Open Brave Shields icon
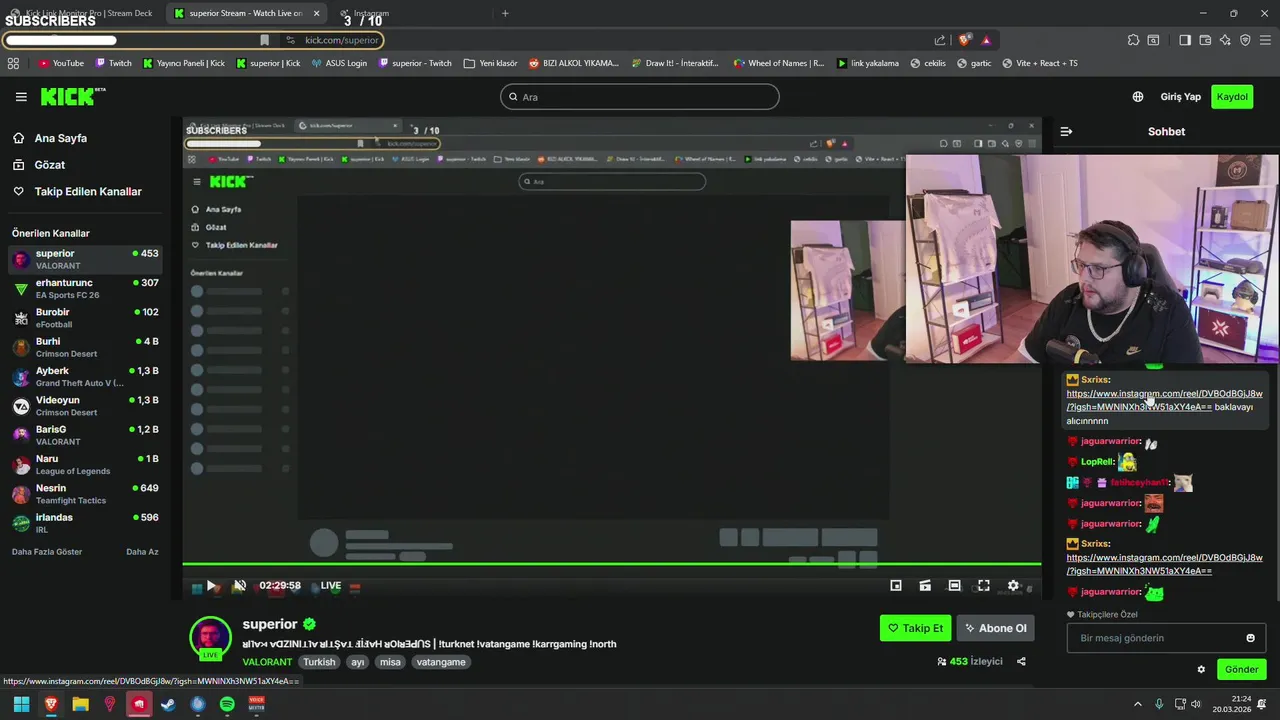The width and height of the screenshot is (1280, 720). point(964,40)
